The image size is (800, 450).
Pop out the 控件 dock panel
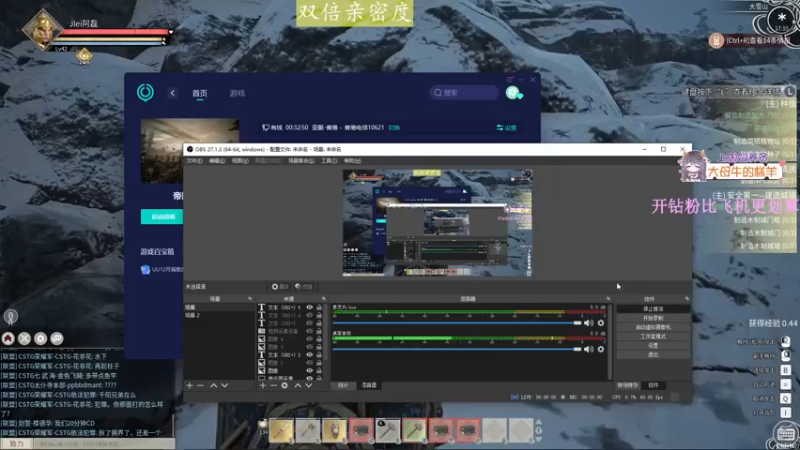point(687,298)
